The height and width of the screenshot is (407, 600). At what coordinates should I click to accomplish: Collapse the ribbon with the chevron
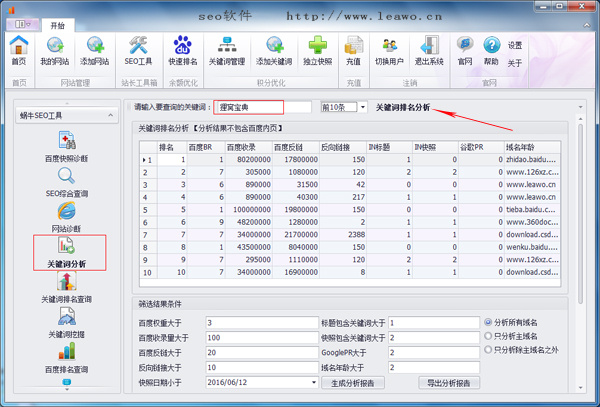tap(587, 26)
